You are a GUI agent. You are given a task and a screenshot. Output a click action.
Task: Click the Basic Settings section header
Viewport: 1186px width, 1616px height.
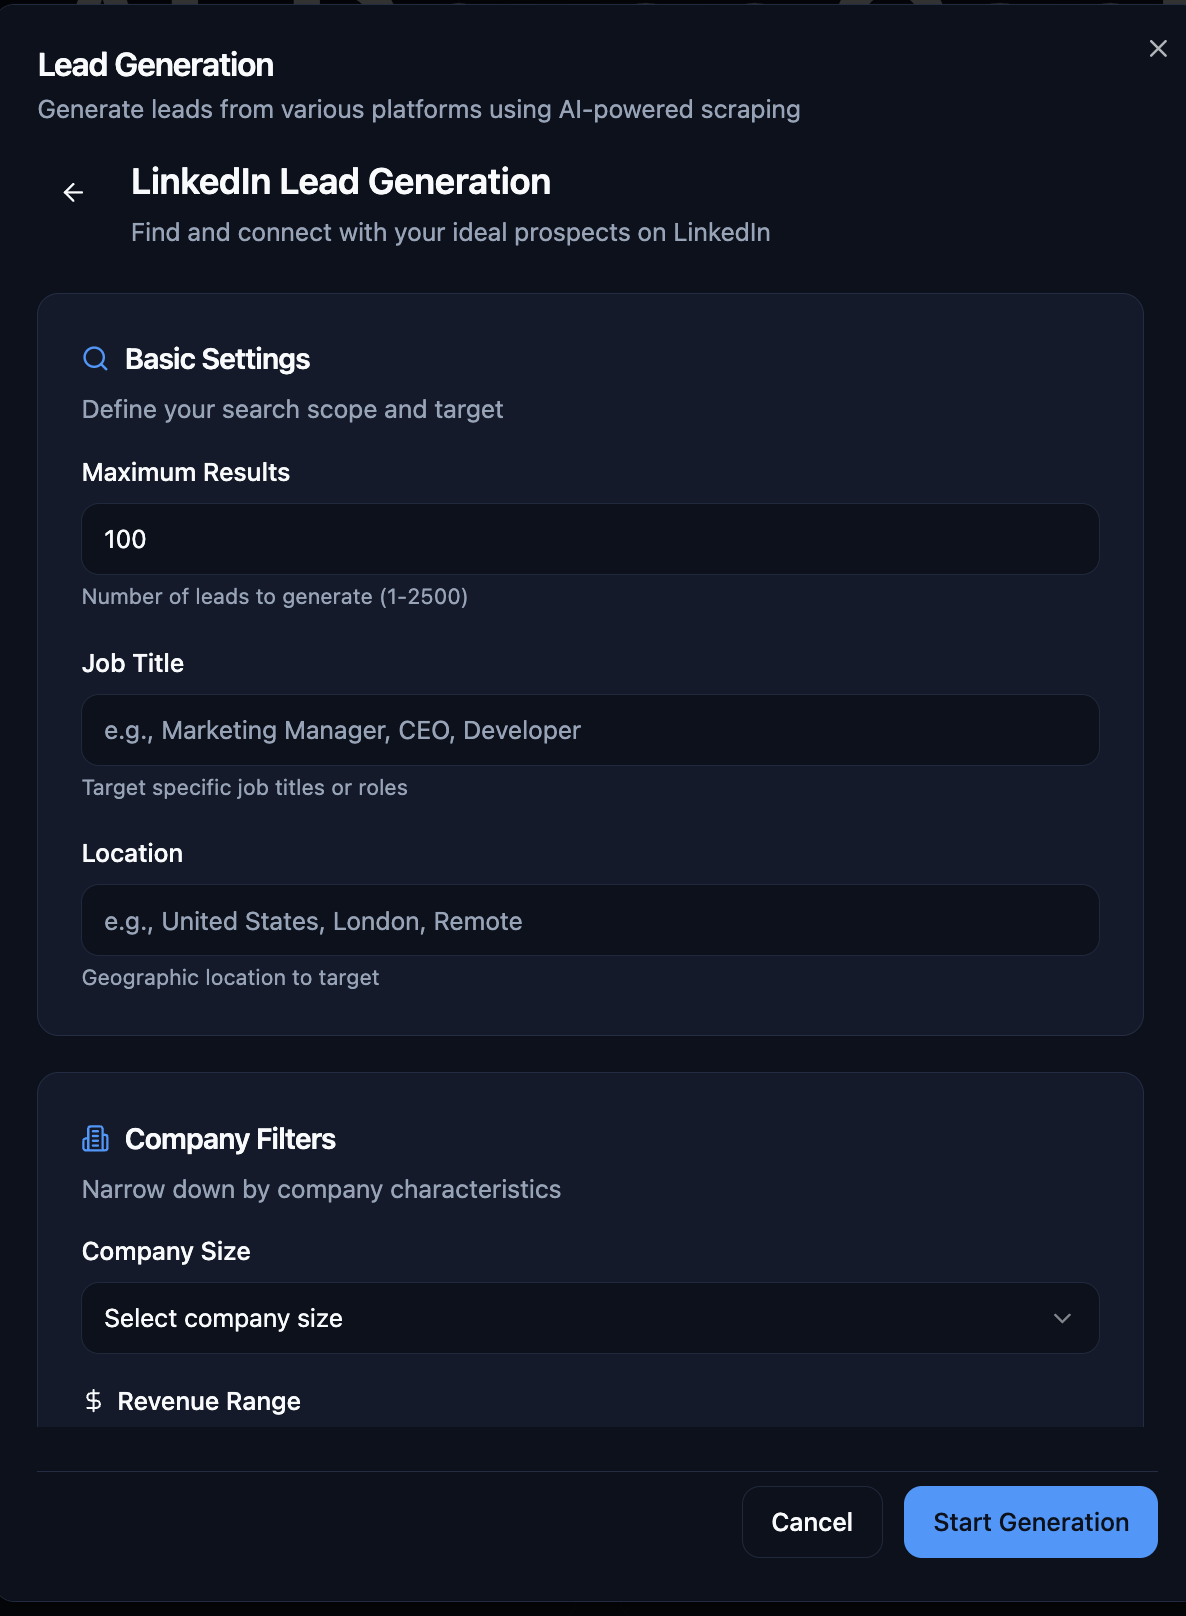217,359
